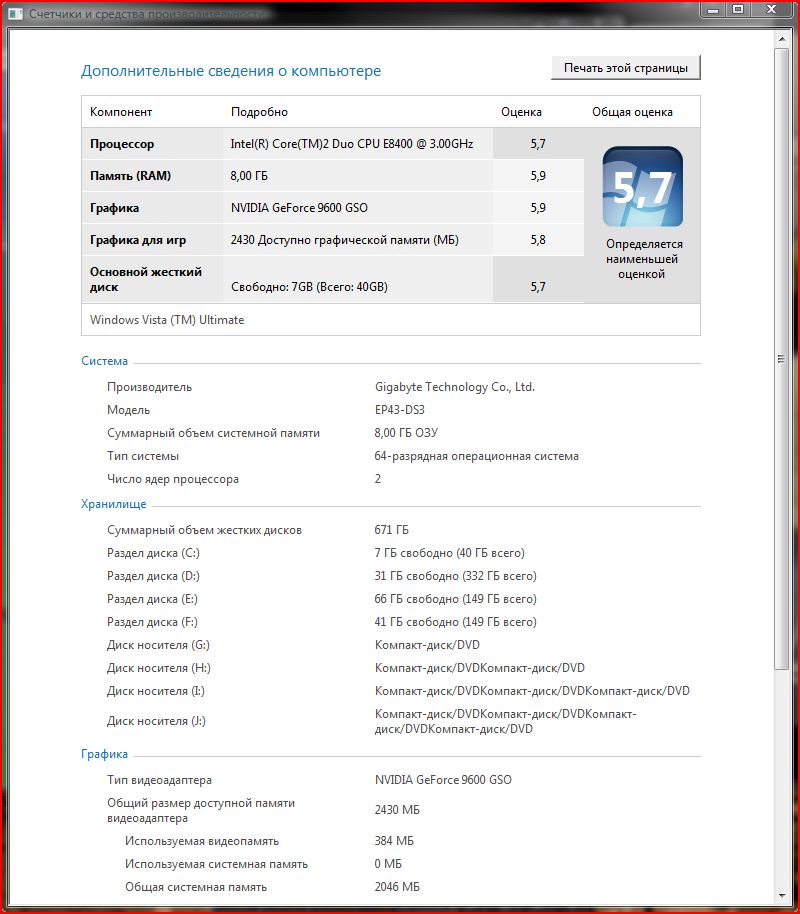Click the 'Оценка' column header
The height and width of the screenshot is (914, 800).
pos(521,112)
